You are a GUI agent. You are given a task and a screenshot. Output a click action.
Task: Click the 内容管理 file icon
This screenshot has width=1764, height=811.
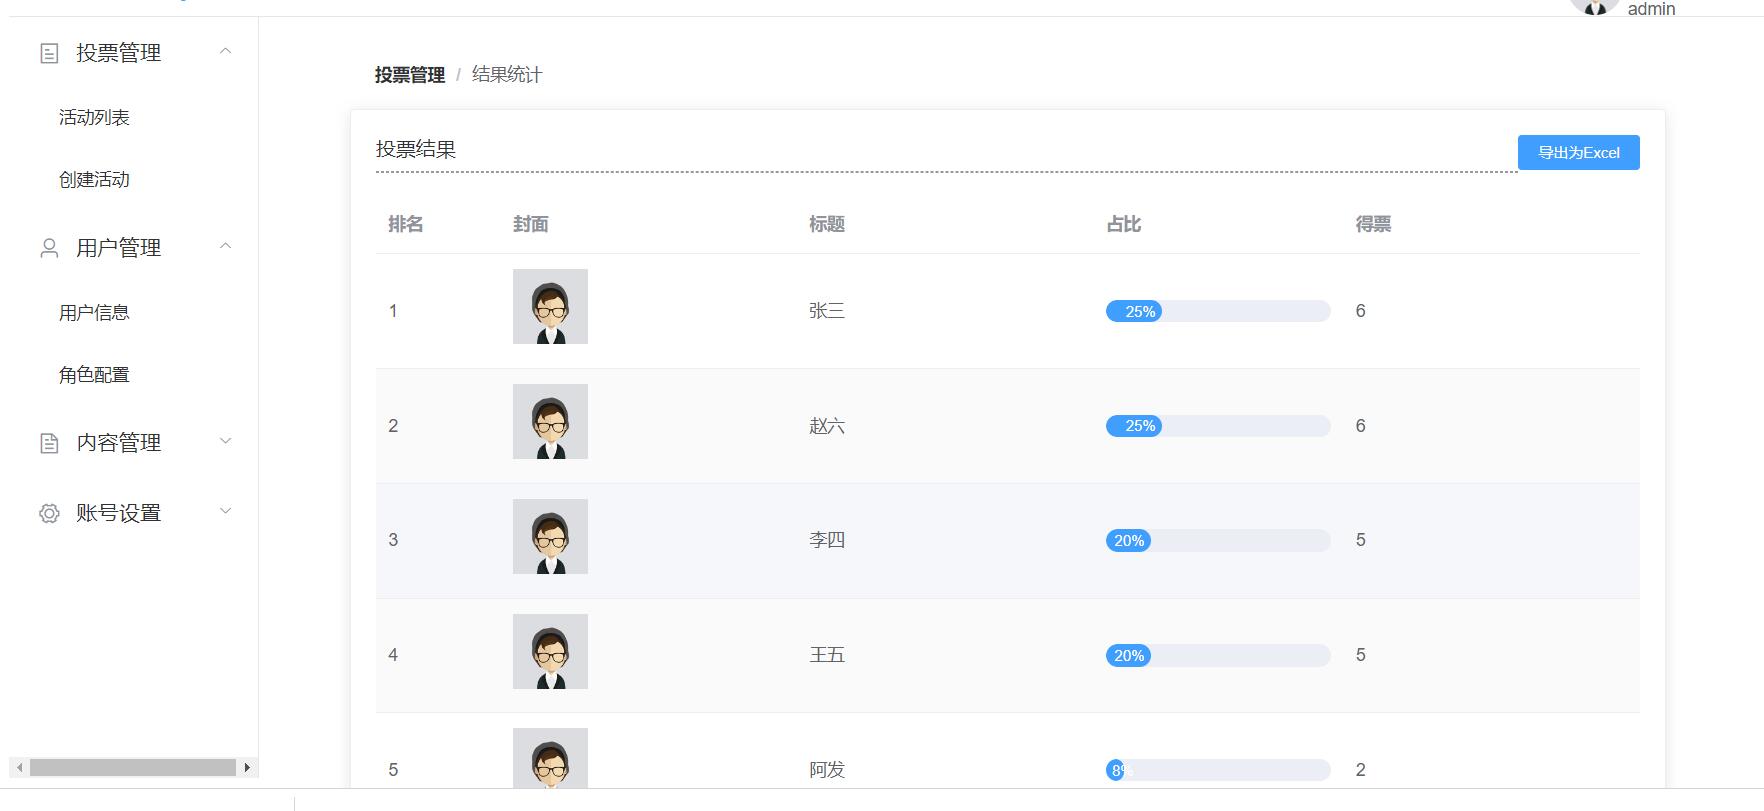pos(49,443)
